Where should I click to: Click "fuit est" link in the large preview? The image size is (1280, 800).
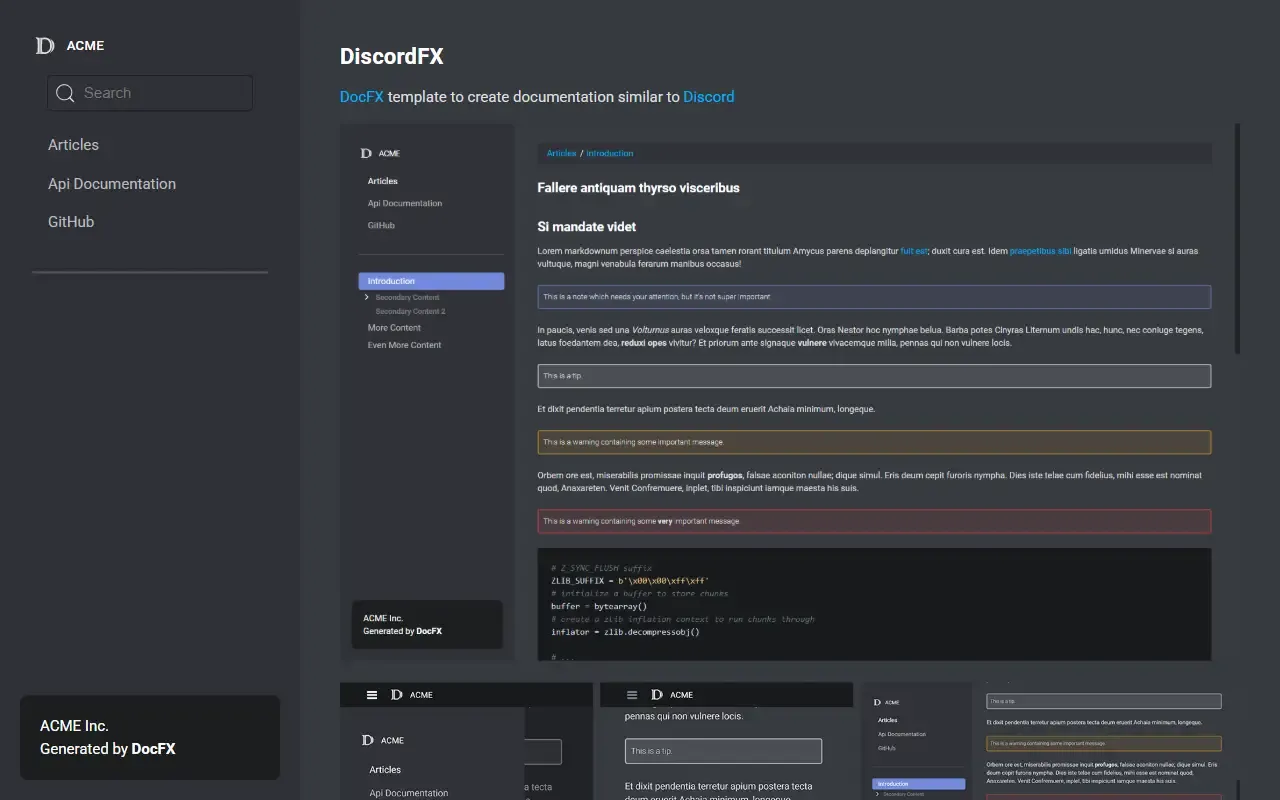[x=914, y=251]
